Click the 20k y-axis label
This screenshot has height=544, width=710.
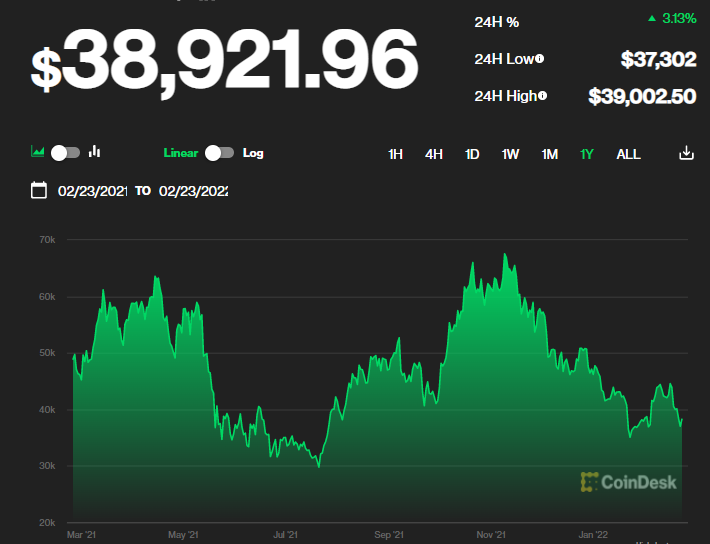coord(47,522)
